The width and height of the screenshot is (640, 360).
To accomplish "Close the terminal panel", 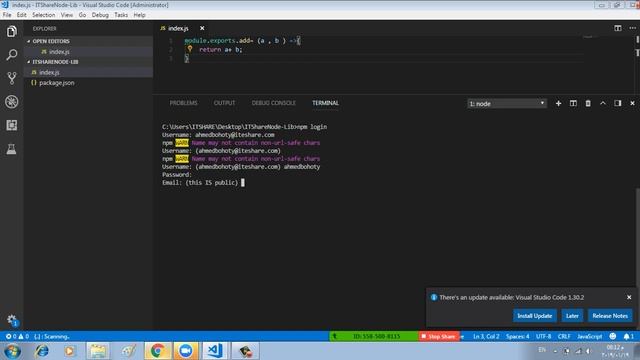I will (632, 104).
